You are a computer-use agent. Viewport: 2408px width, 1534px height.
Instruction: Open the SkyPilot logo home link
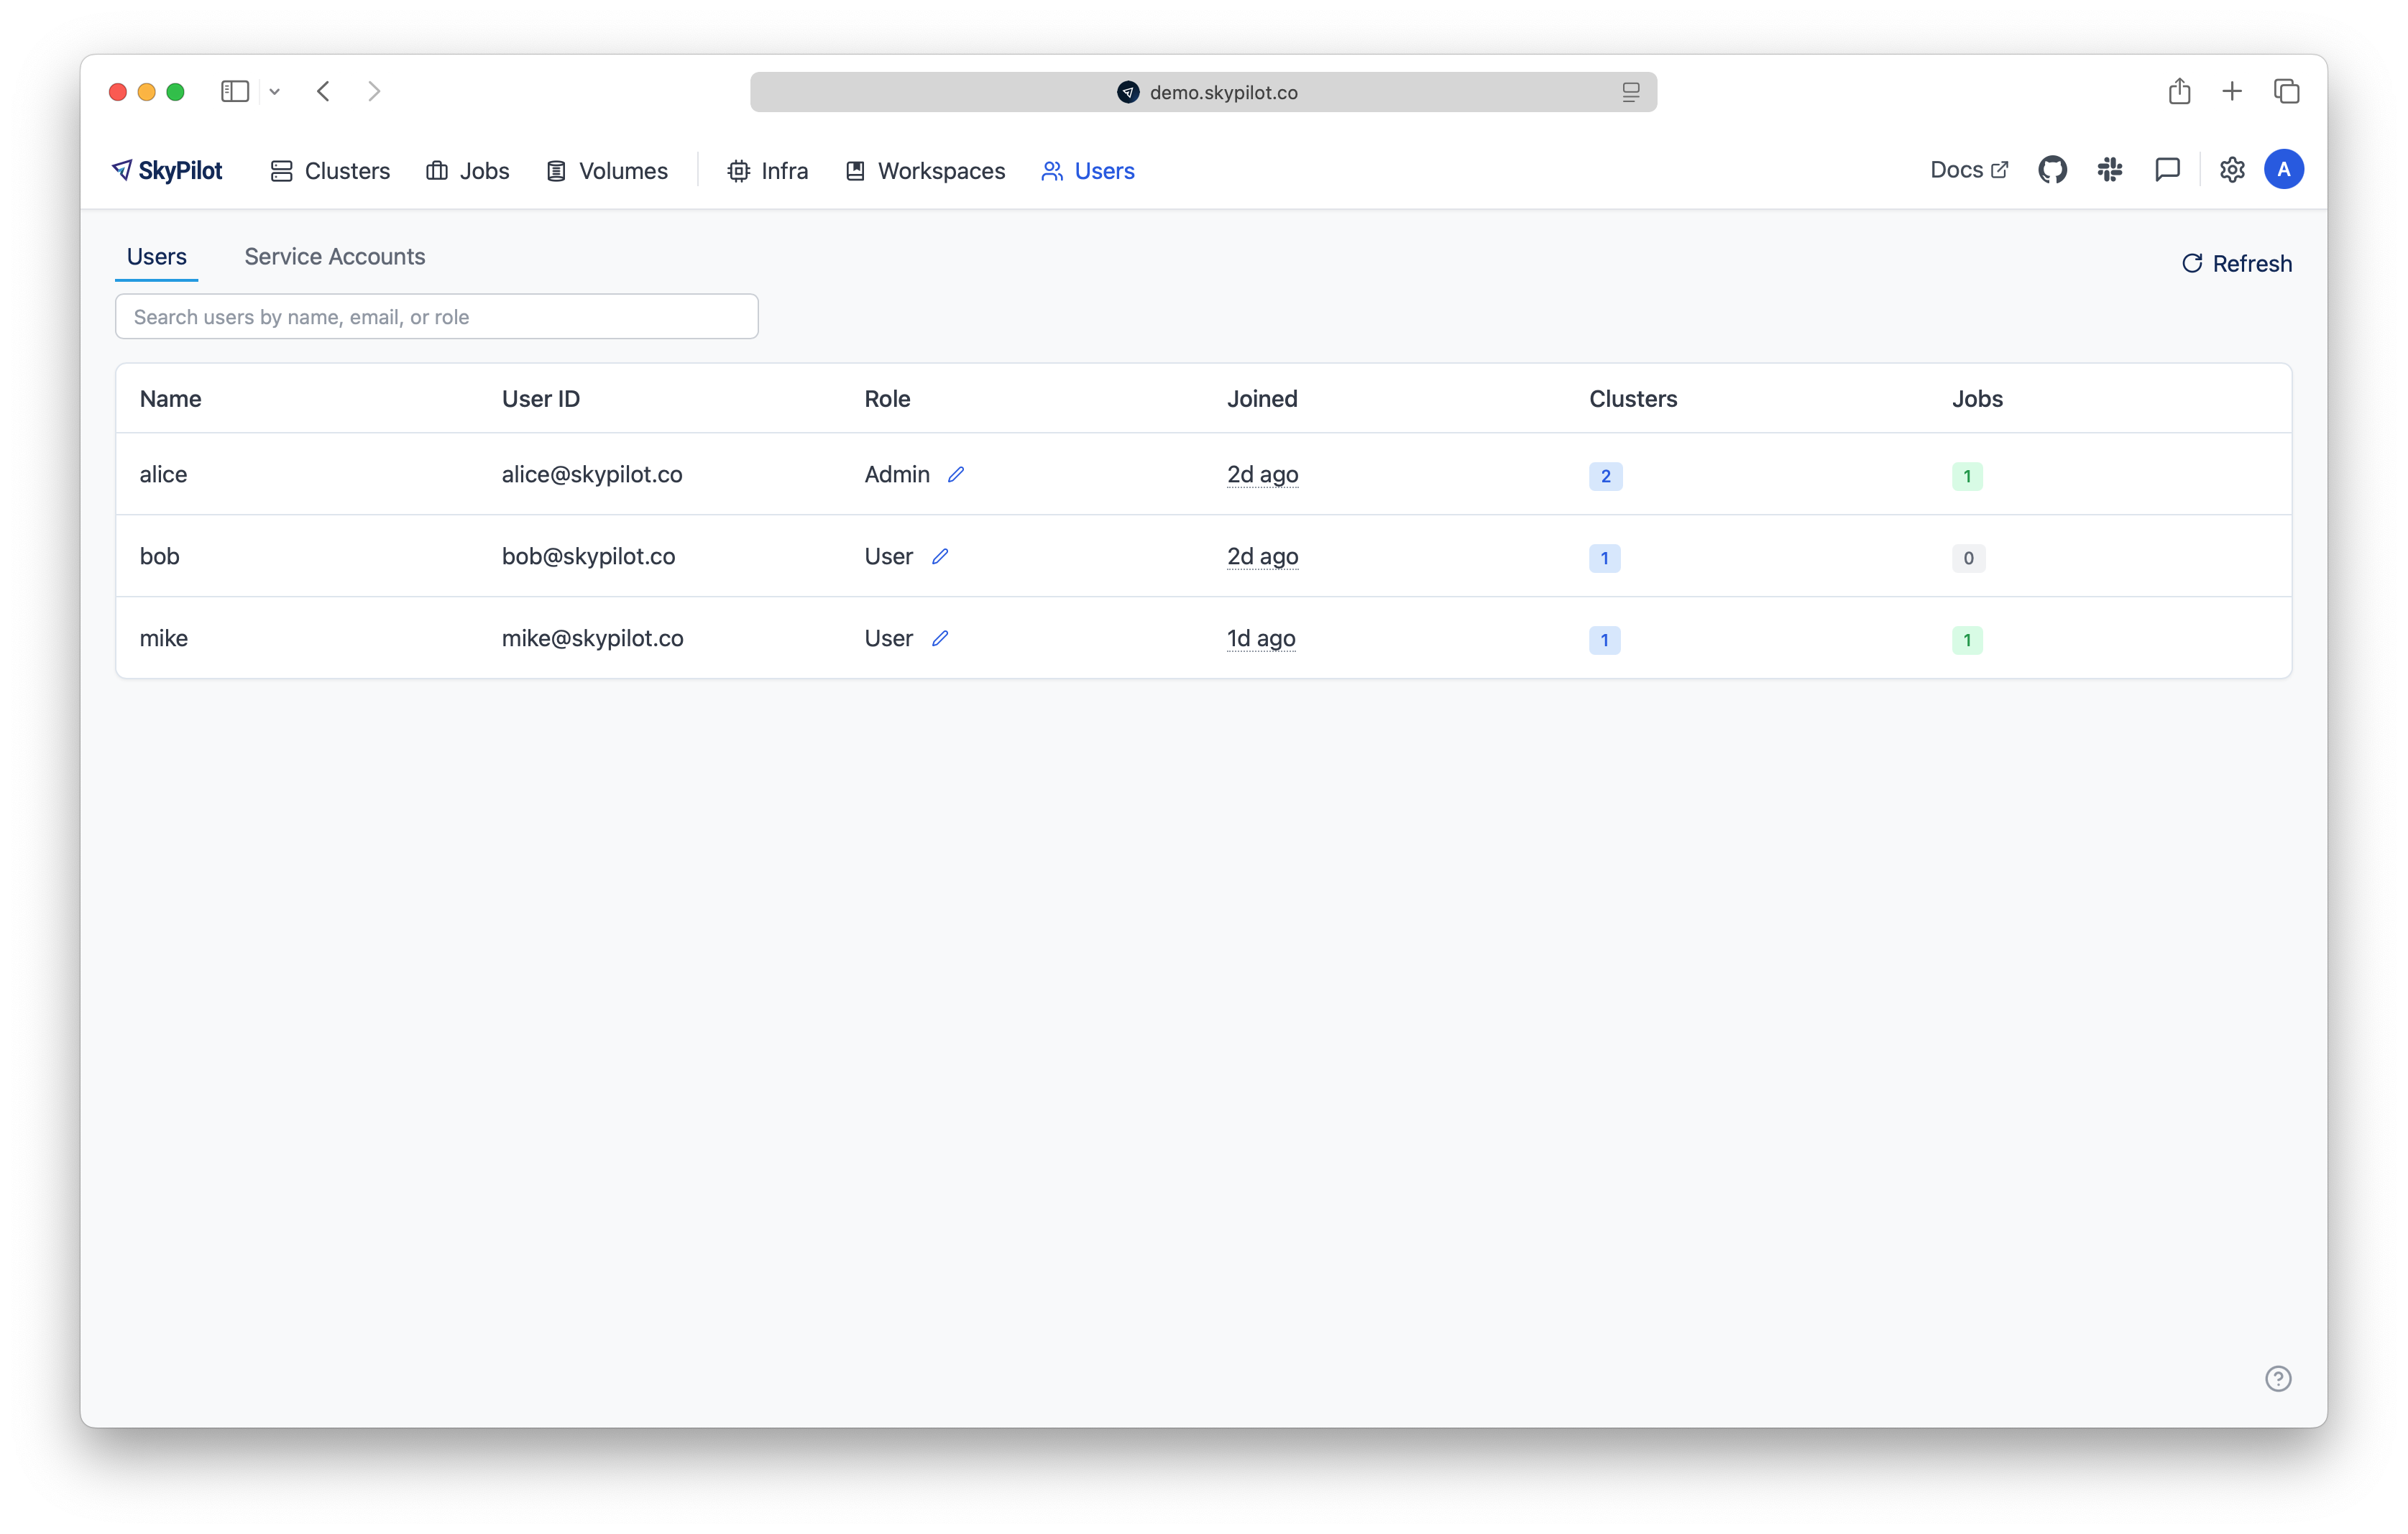coord(167,171)
